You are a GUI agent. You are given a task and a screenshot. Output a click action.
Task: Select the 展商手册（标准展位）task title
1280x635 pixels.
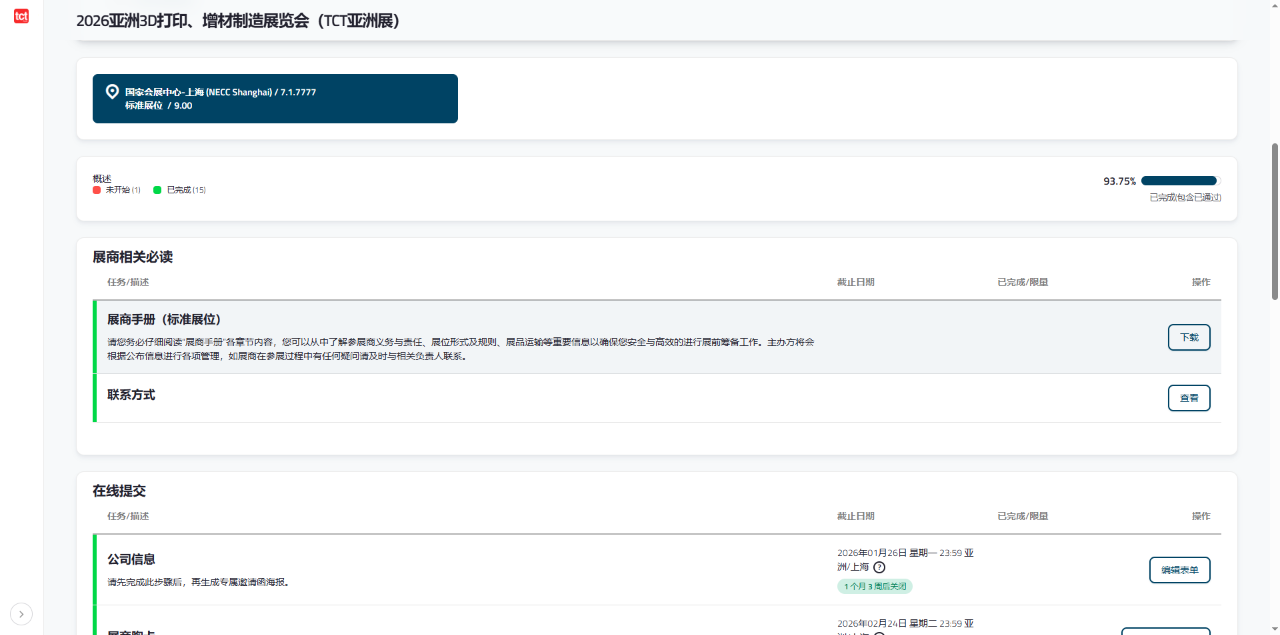164,319
